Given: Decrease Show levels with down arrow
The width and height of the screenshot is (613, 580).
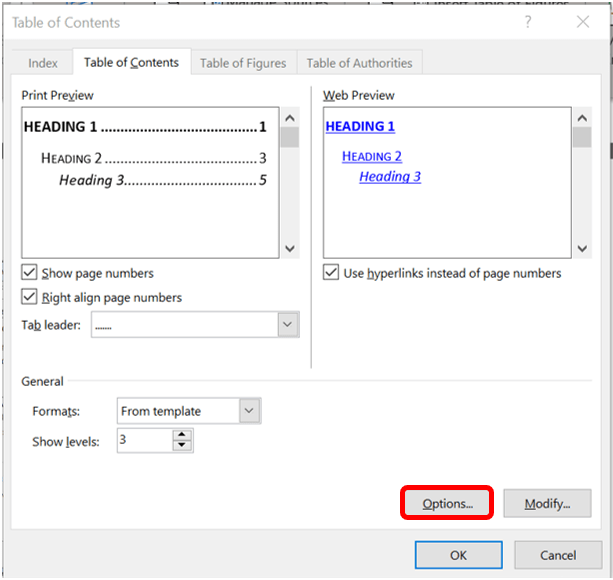Looking at the screenshot, I should pyautogui.click(x=181, y=446).
